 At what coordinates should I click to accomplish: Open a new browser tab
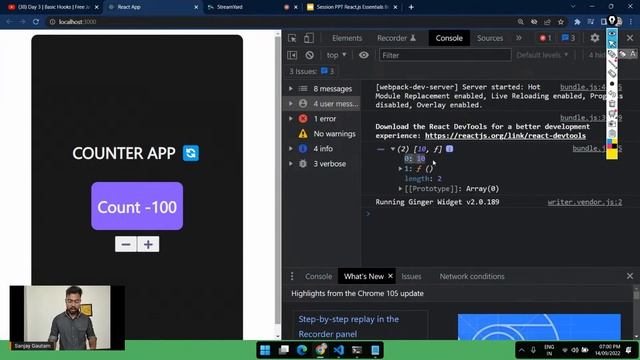(411, 7)
